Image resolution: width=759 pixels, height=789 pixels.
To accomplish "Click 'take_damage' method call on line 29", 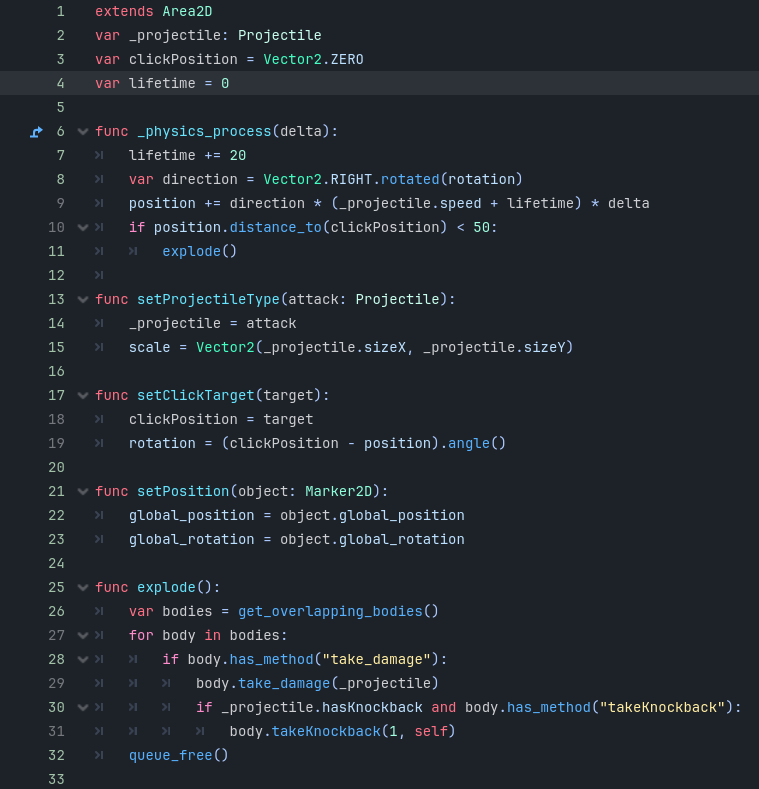I will (x=284, y=683).
